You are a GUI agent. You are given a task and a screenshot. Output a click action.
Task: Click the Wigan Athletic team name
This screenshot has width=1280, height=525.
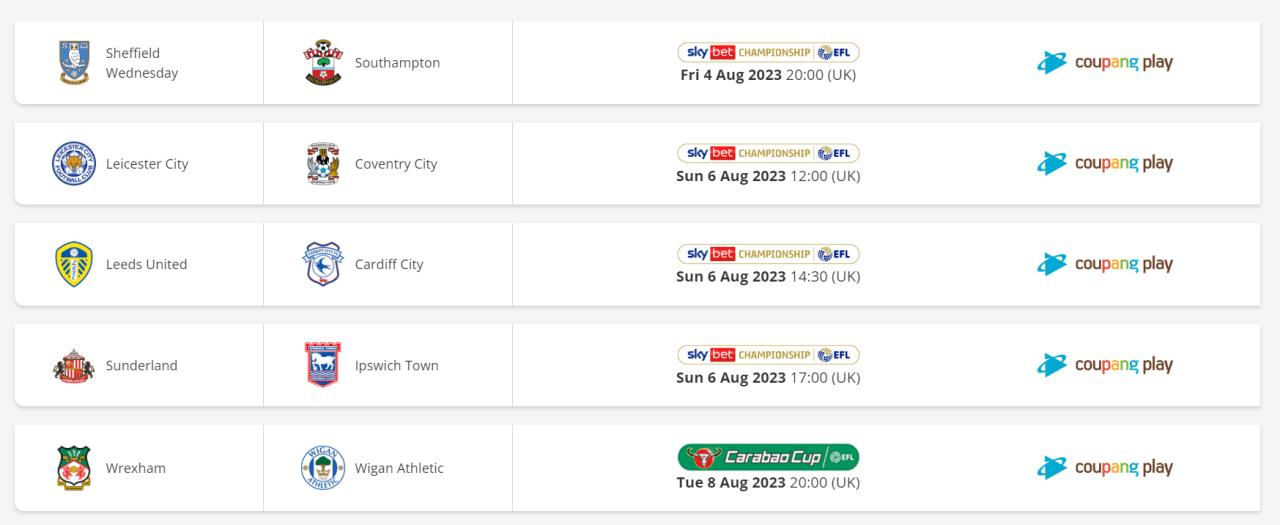(399, 468)
